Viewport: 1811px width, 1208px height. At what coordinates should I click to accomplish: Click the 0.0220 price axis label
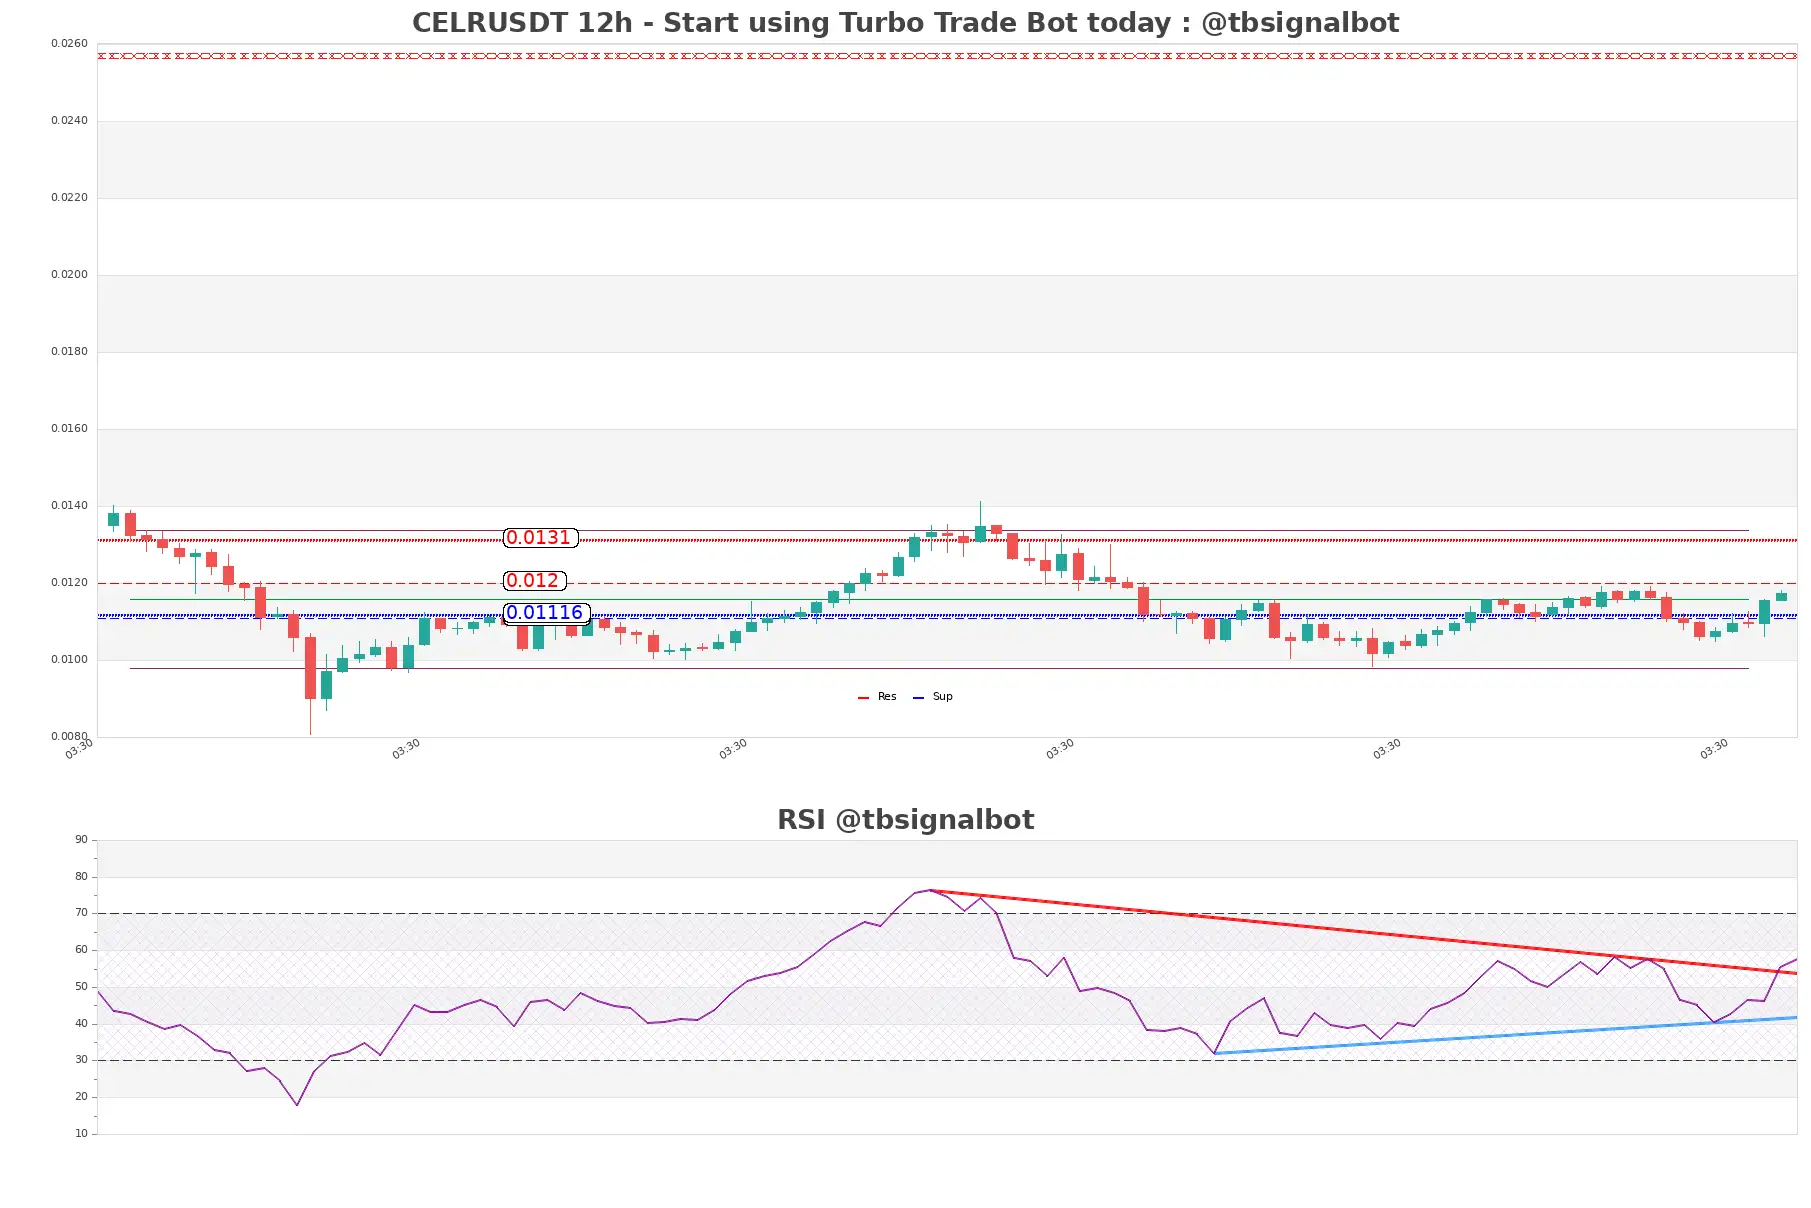pos(69,198)
